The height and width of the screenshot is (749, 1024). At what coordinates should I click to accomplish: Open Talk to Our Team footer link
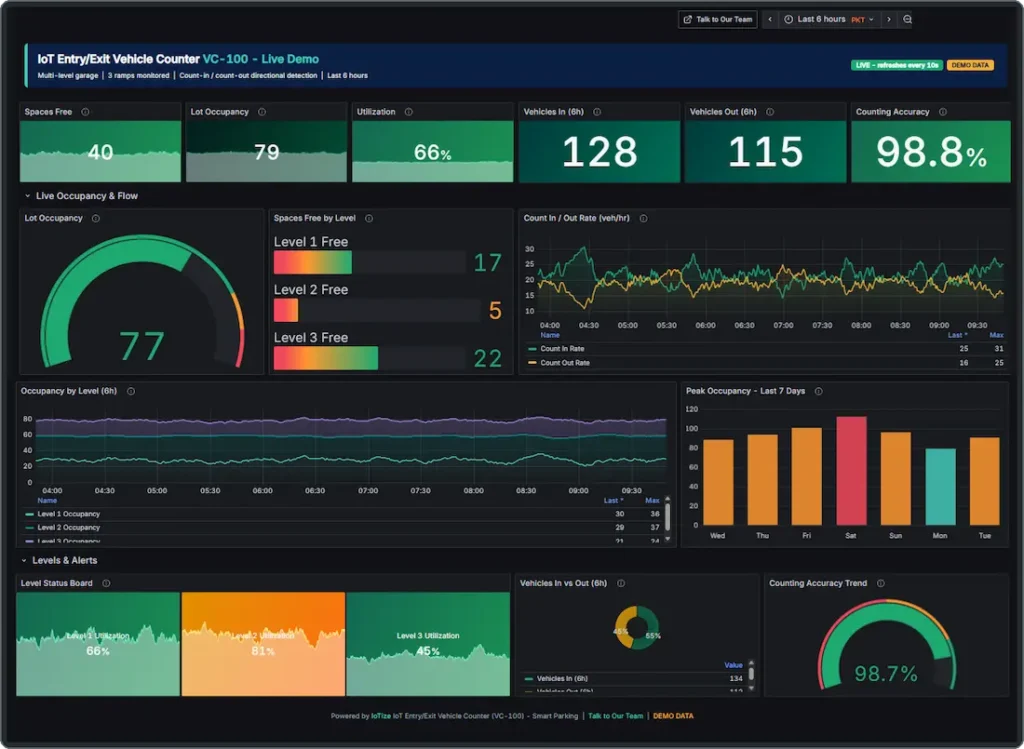point(615,716)
